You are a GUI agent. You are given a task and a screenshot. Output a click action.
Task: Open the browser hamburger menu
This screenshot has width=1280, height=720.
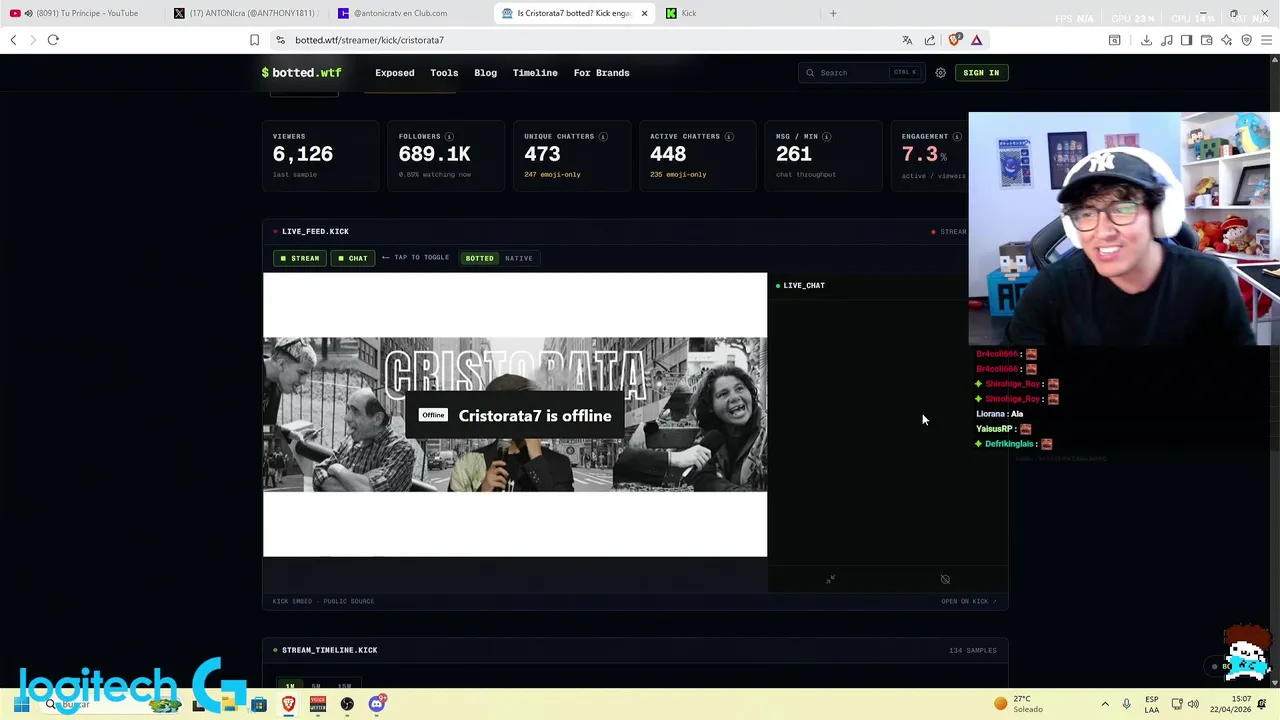coord(1267,40)
